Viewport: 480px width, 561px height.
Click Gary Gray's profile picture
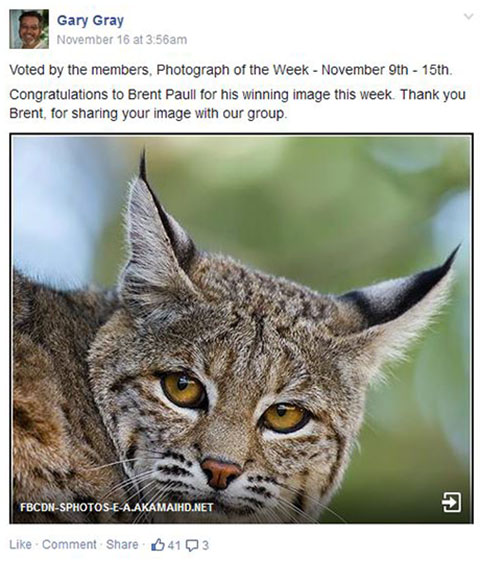click(x=29, y=29)
